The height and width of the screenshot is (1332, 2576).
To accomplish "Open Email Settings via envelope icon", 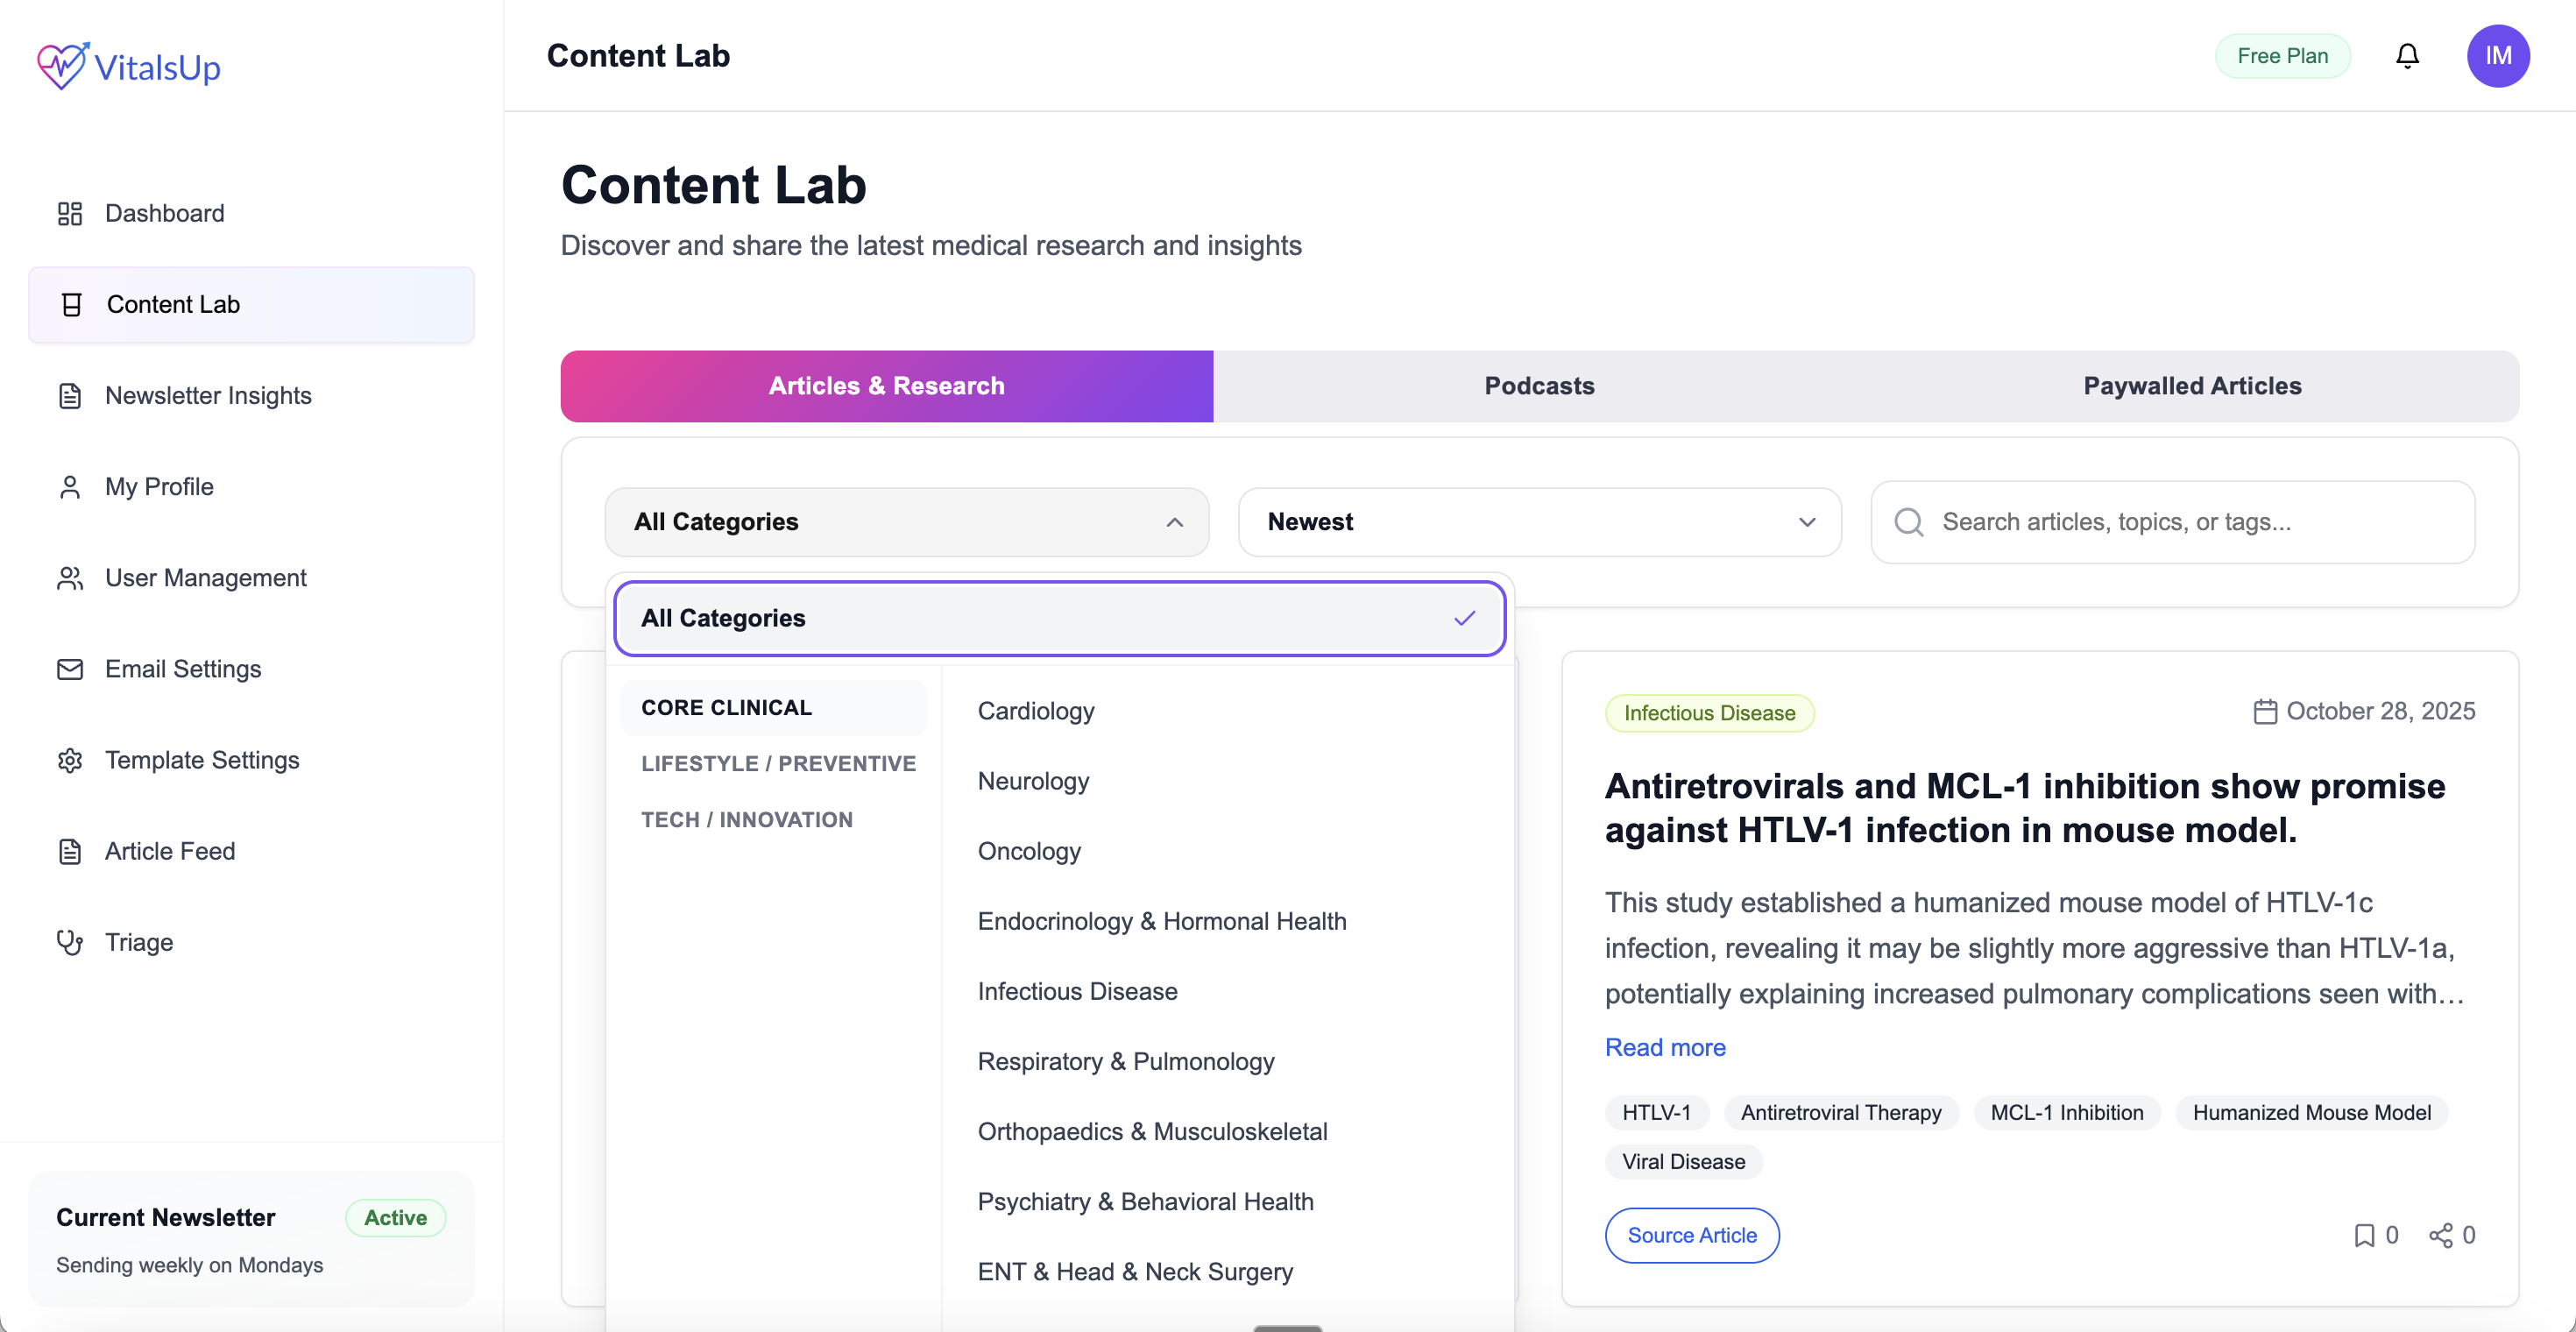I will coord(70,669).
